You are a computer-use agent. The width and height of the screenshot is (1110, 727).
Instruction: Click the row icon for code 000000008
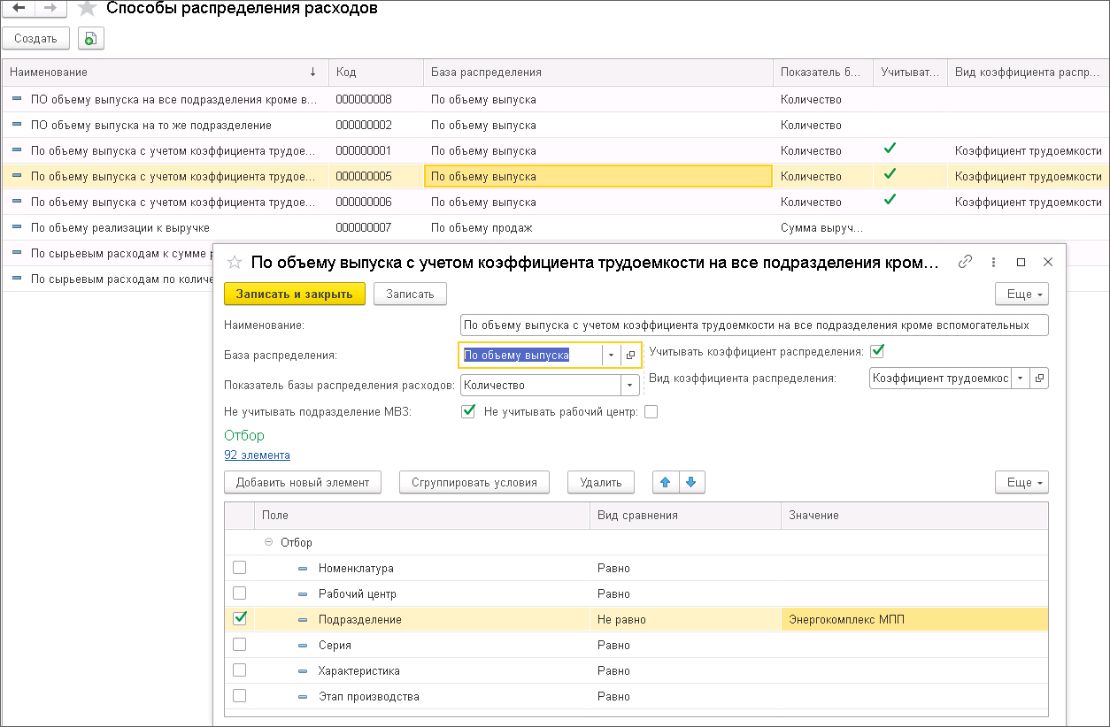pyautogui.click(x=17, y=99)
